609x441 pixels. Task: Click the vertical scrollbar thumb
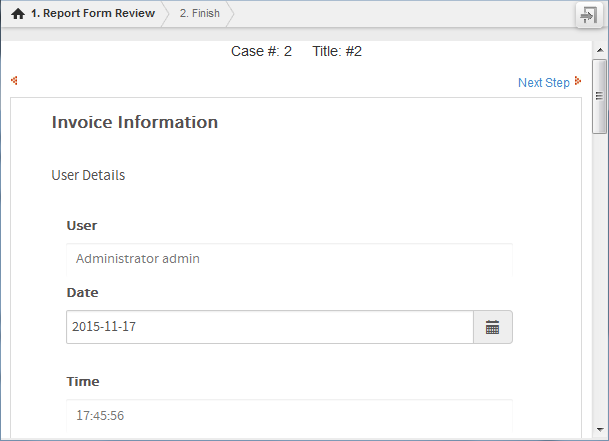click(x=600, y=96)
